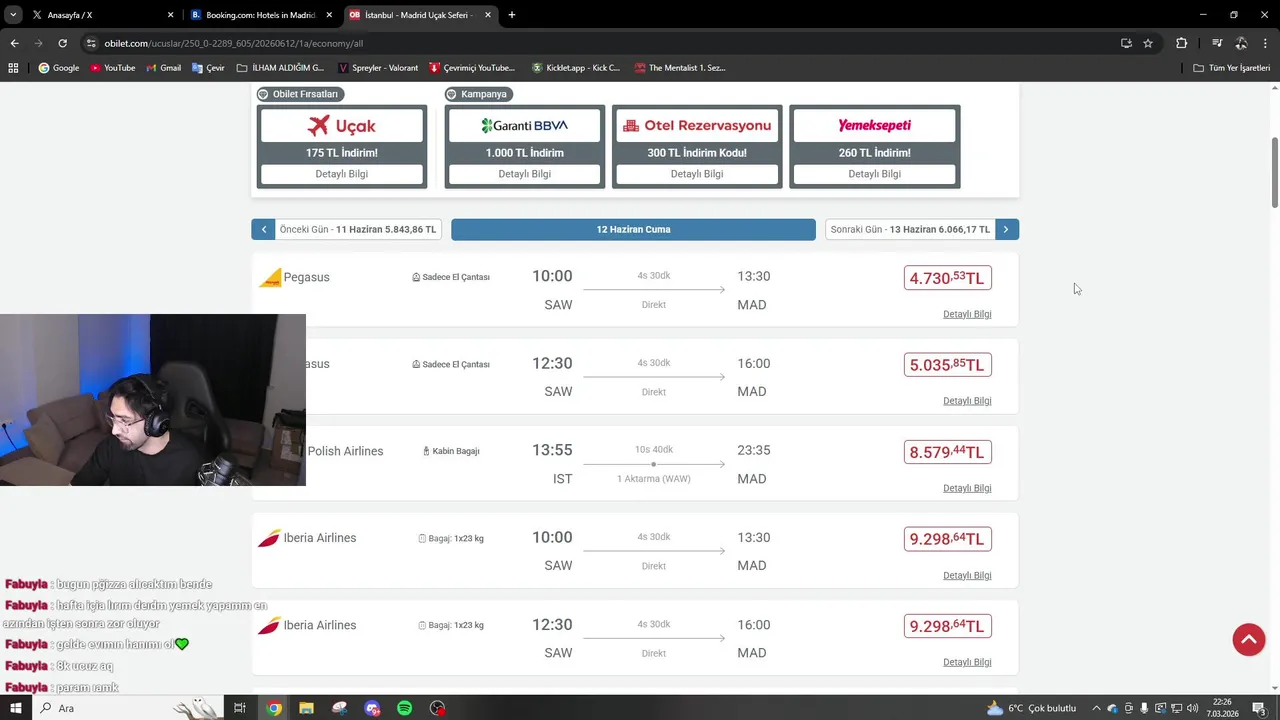This screenshot has width=1280, height=720.
Task: Click the Iberia logo on 12:30 flight
Action: 269,625
